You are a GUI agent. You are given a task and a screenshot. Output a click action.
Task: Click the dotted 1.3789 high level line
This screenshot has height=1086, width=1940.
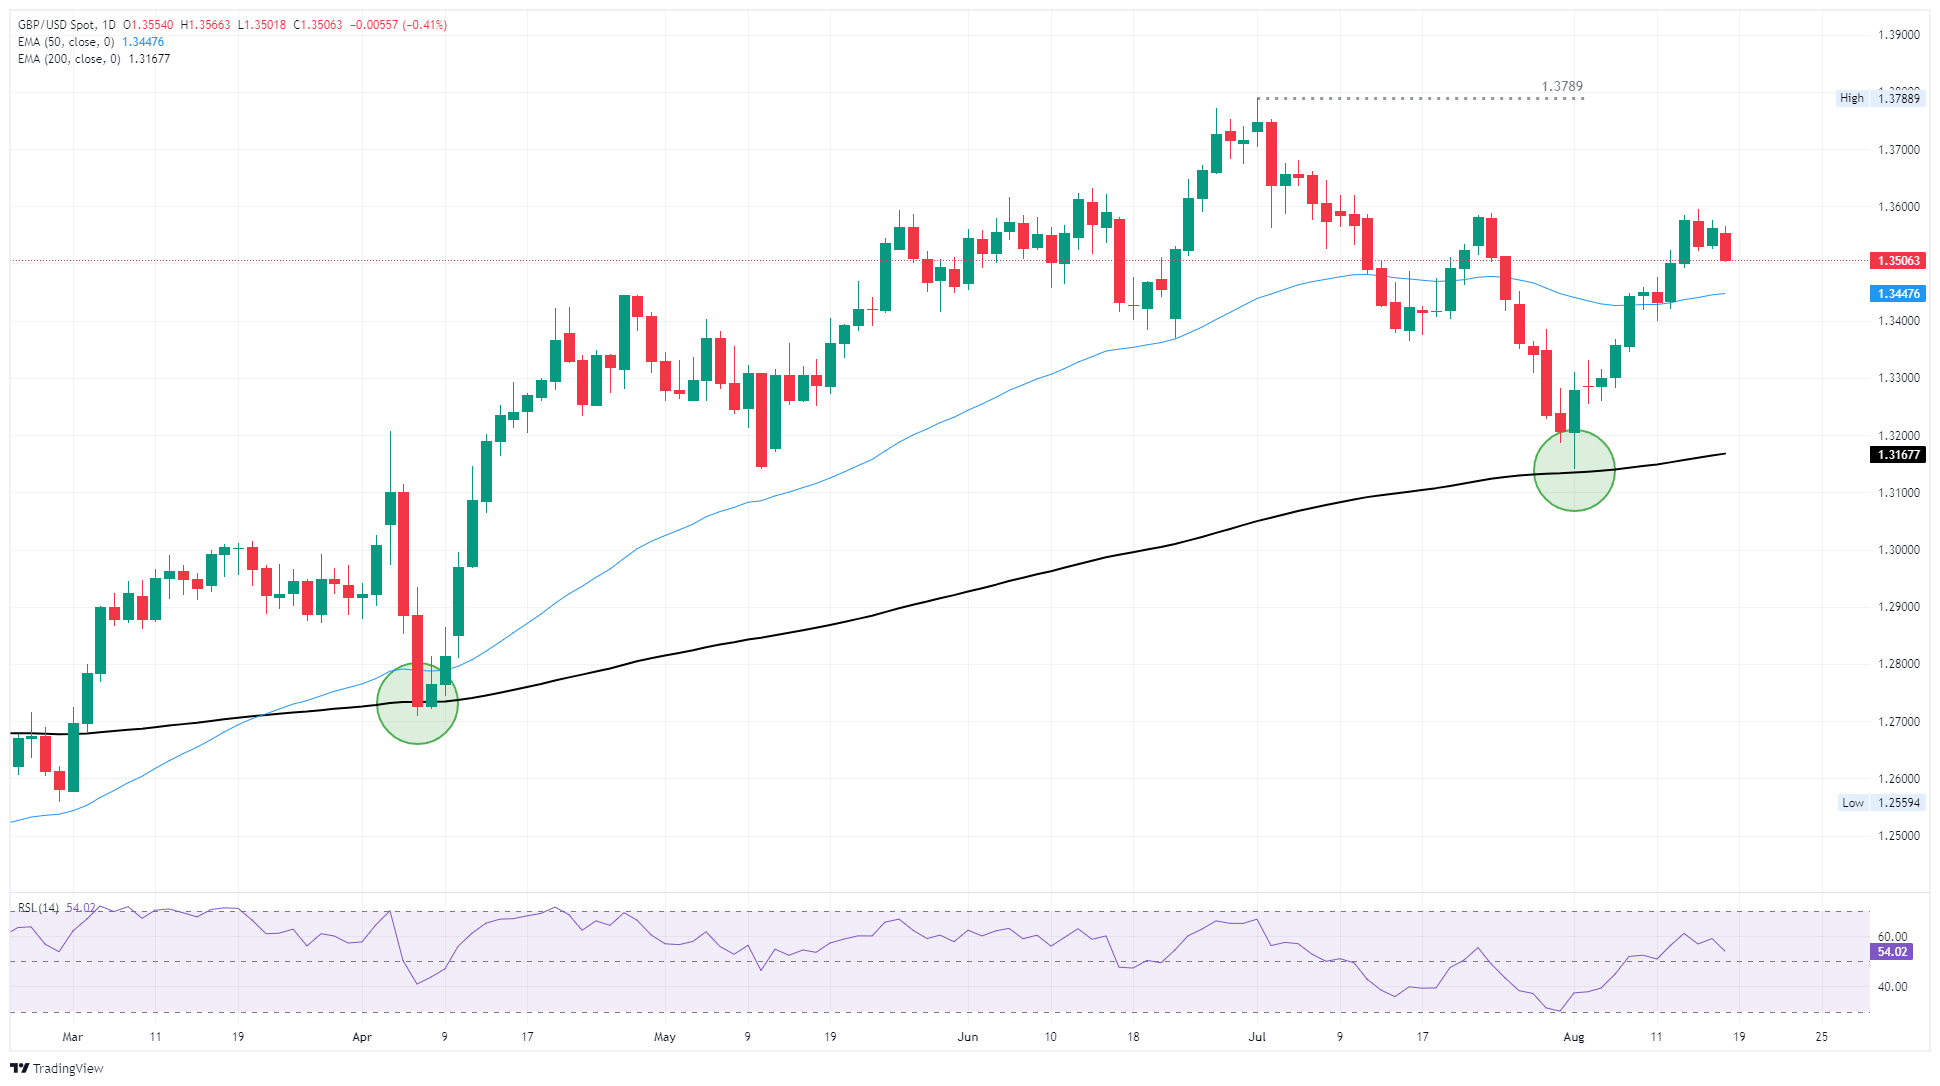1420,99
